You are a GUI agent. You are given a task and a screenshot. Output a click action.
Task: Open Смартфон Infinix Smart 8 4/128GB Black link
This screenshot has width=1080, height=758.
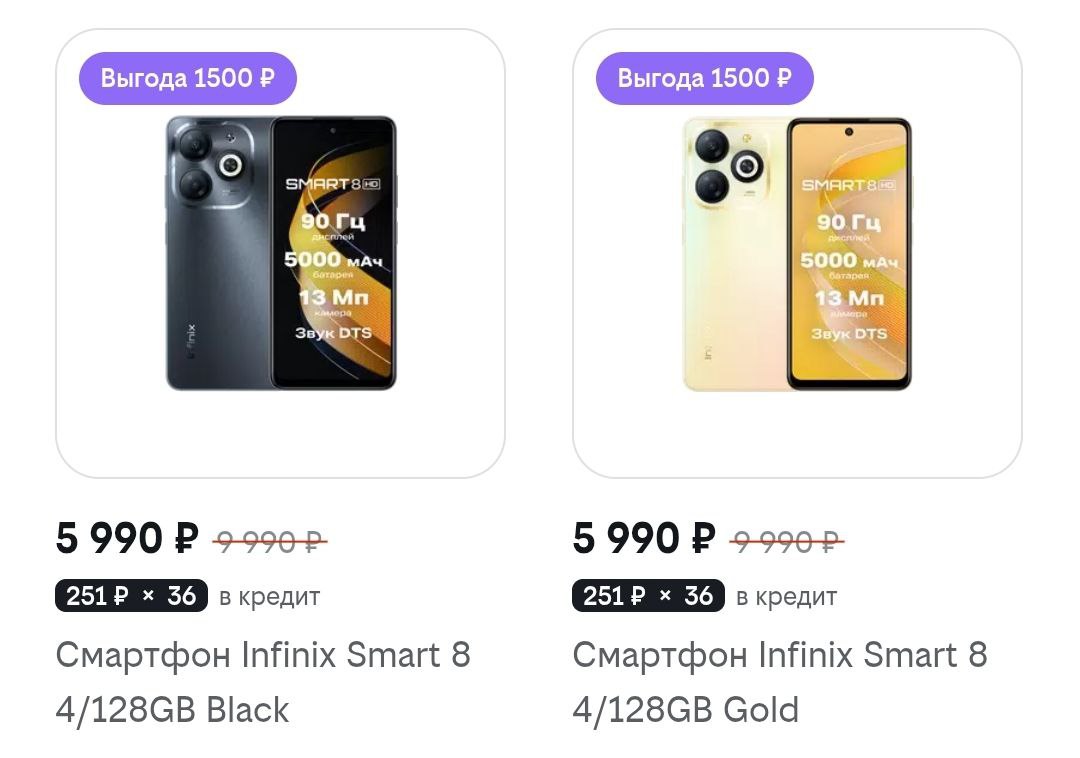point(262,682)
